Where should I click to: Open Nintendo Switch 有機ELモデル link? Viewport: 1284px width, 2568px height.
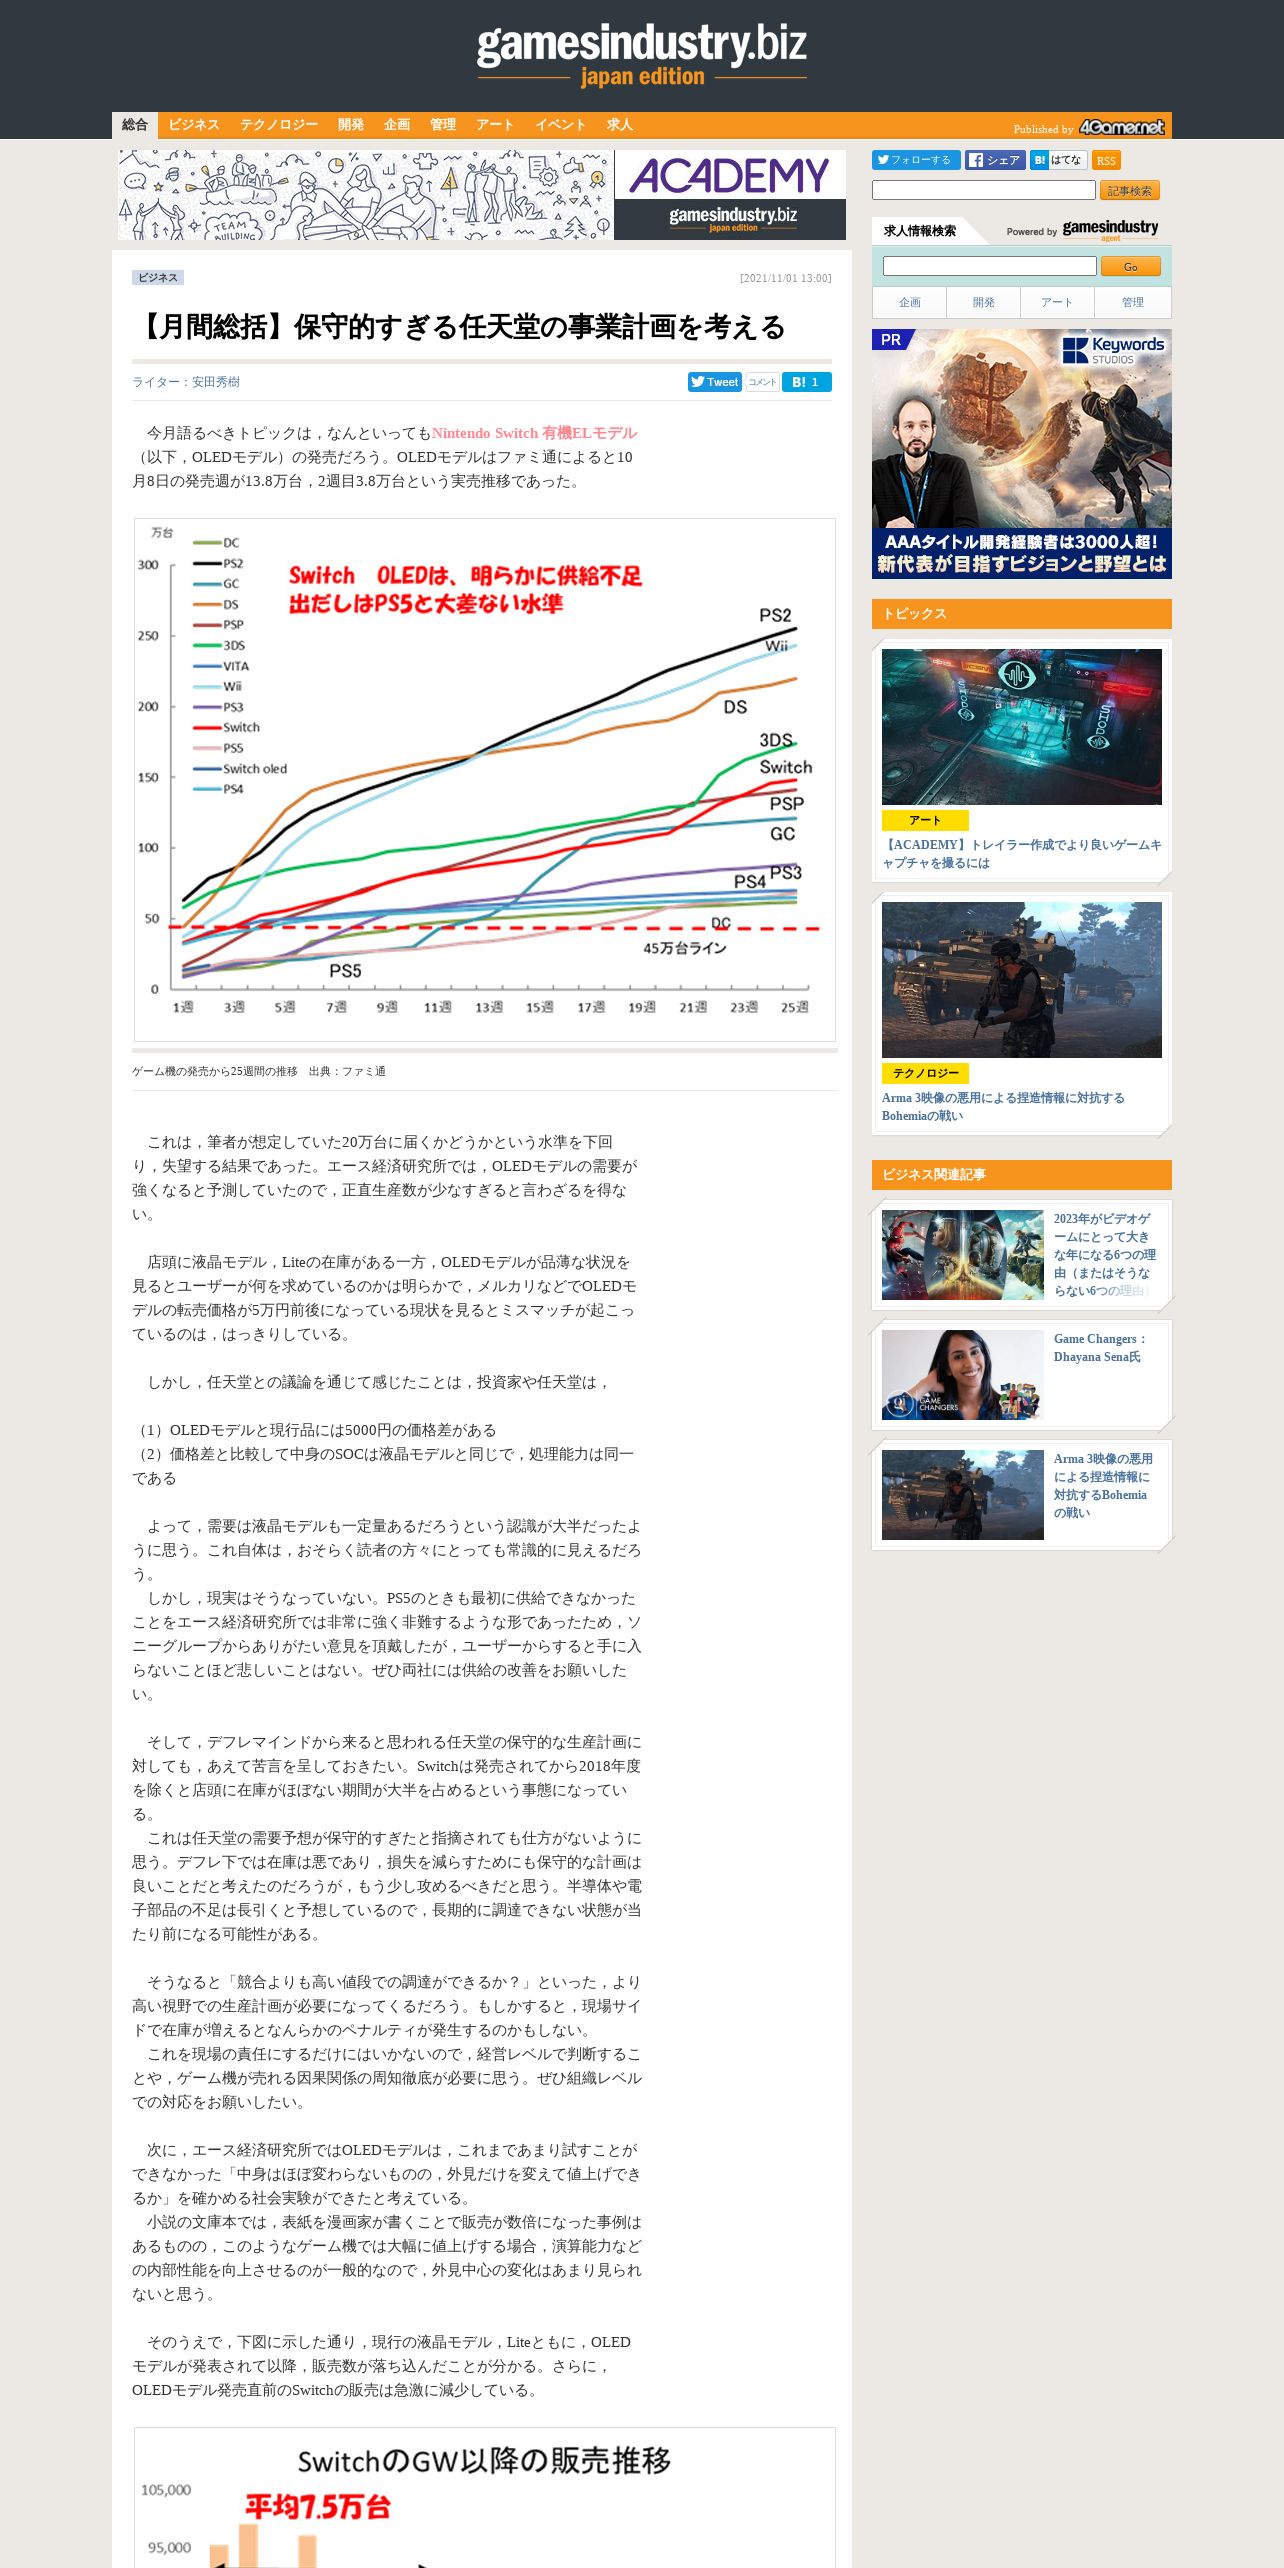[x=534, y=433]
